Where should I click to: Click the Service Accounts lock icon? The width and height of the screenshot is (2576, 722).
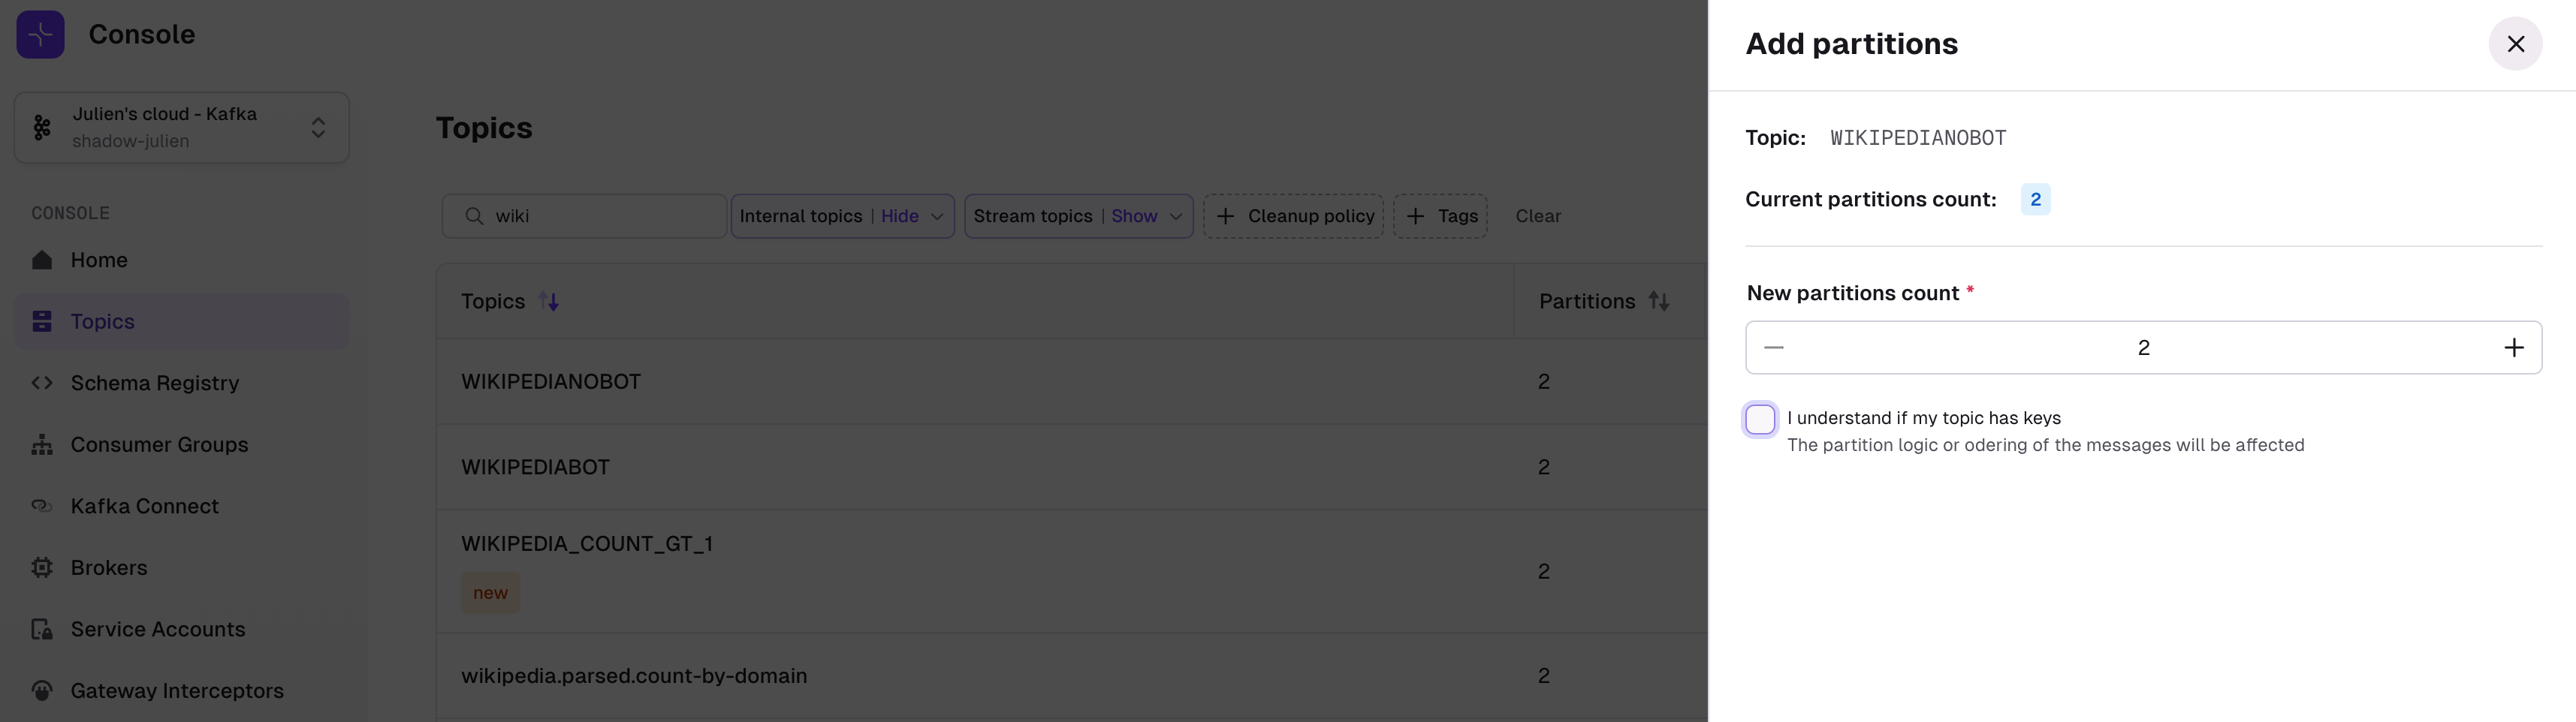click(x=42, y=629)
